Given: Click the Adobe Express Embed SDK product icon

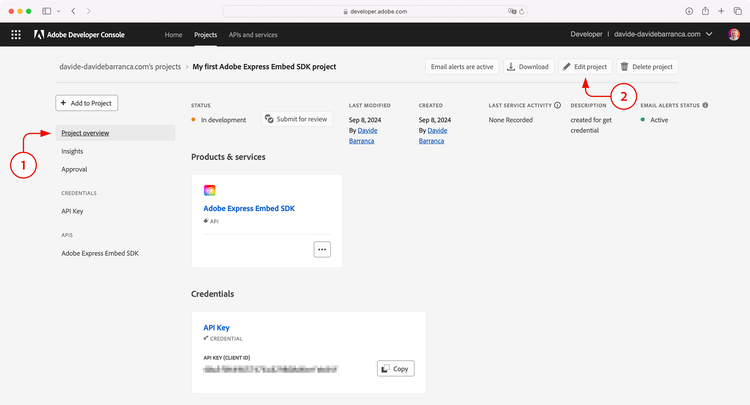Looking at the screenshot, I should coord(210,190).
